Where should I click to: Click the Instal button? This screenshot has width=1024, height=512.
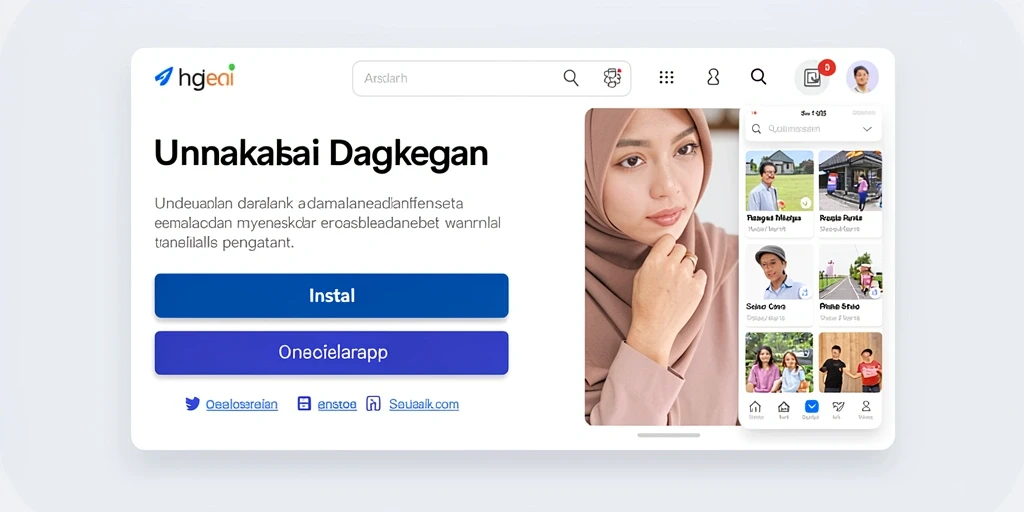coord(331,296)
